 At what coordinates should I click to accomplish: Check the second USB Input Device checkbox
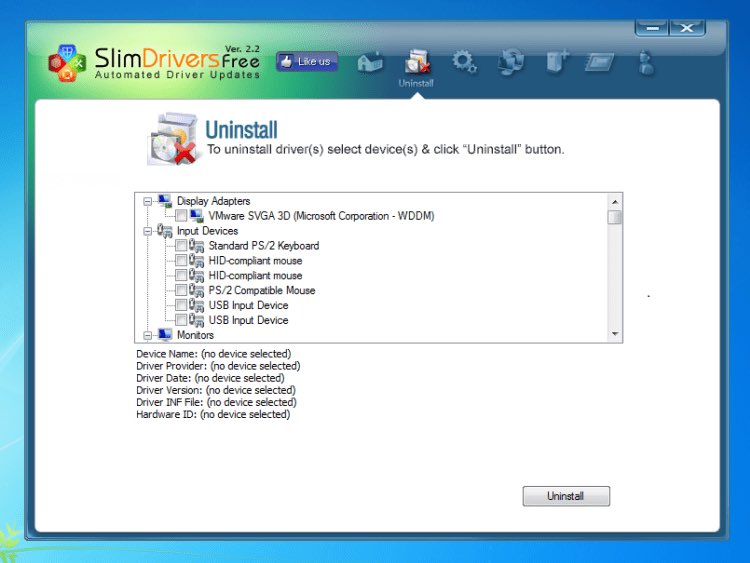pos(181,320)
